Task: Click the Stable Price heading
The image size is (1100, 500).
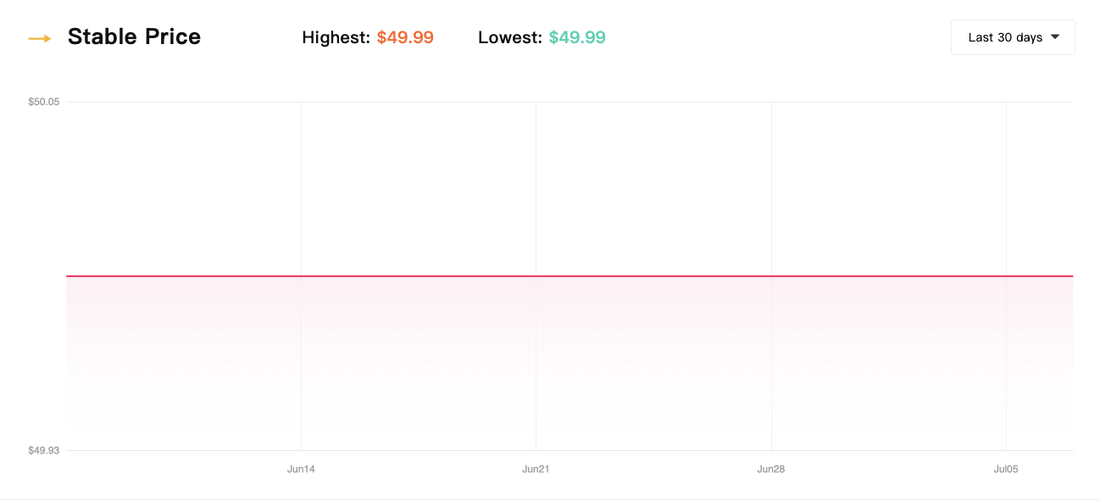Action: point(134,37)
